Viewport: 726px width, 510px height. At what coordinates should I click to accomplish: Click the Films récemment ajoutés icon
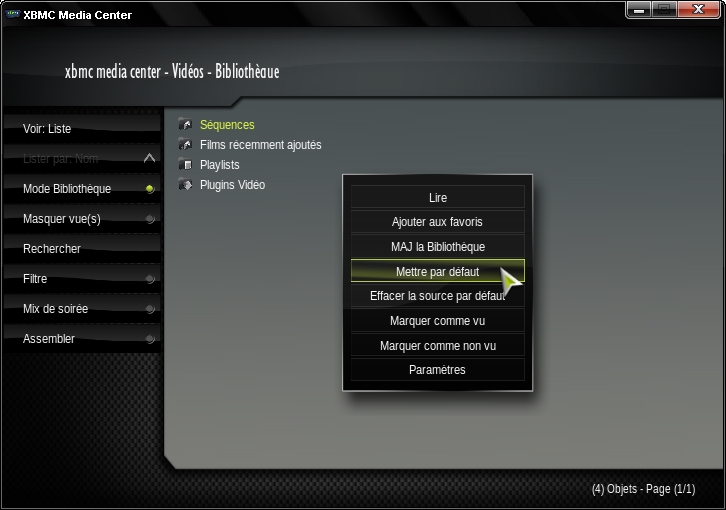(185, 145)
